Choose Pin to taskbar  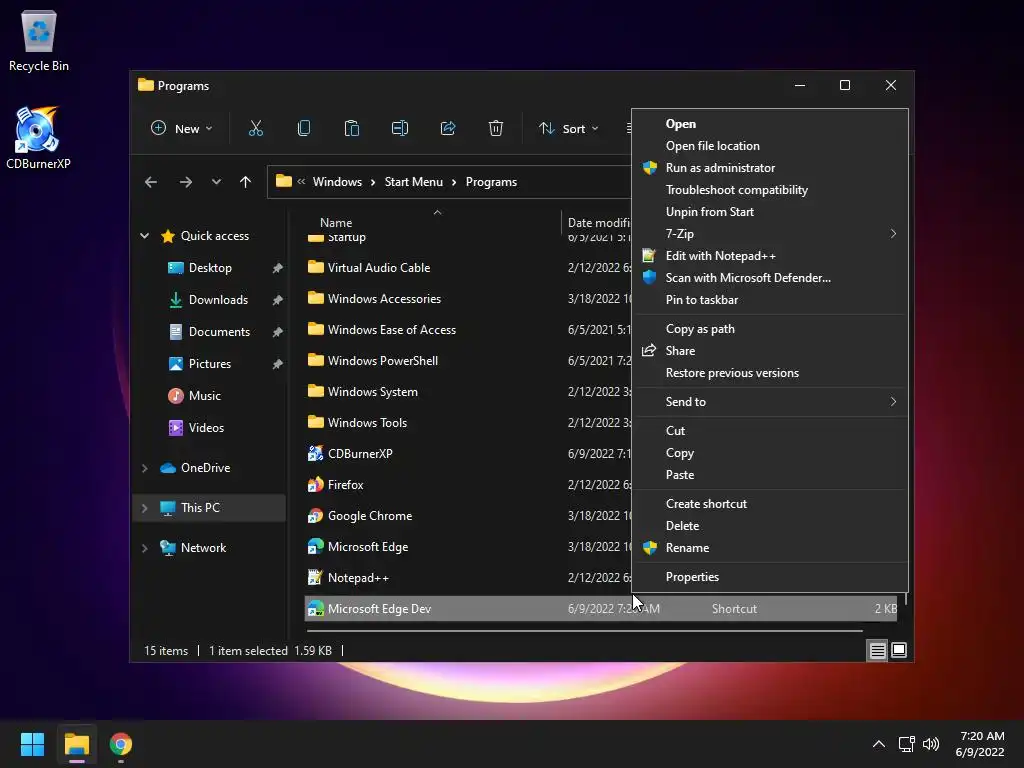point(770,300)
